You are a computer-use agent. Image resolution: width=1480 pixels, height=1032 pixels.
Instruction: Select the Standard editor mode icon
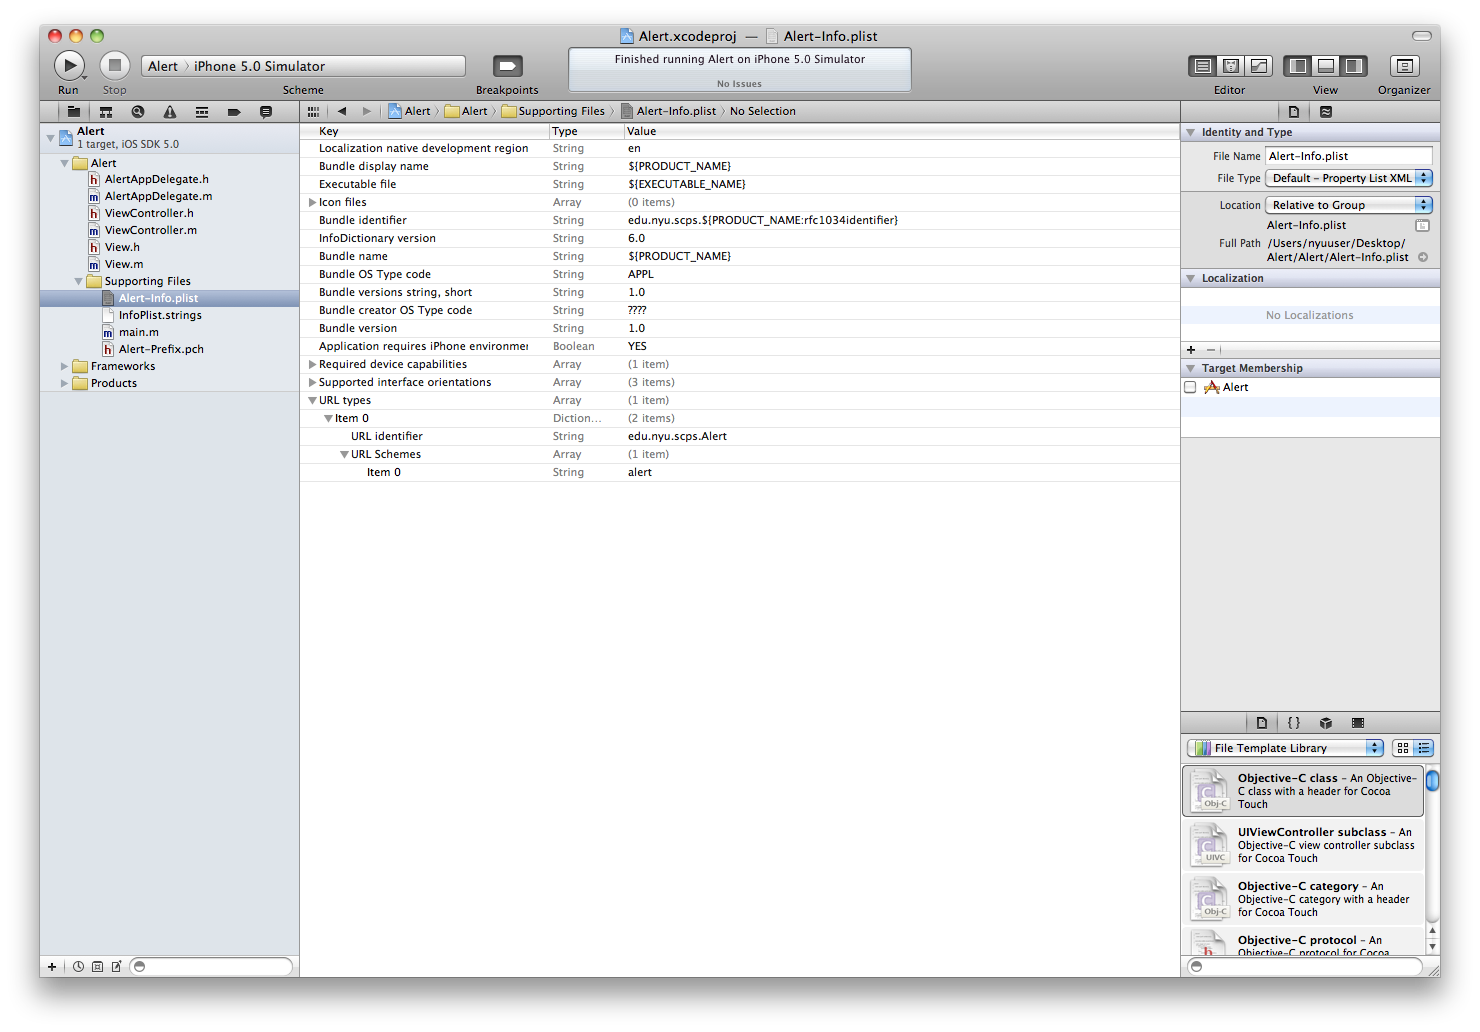click(1203, 66)
